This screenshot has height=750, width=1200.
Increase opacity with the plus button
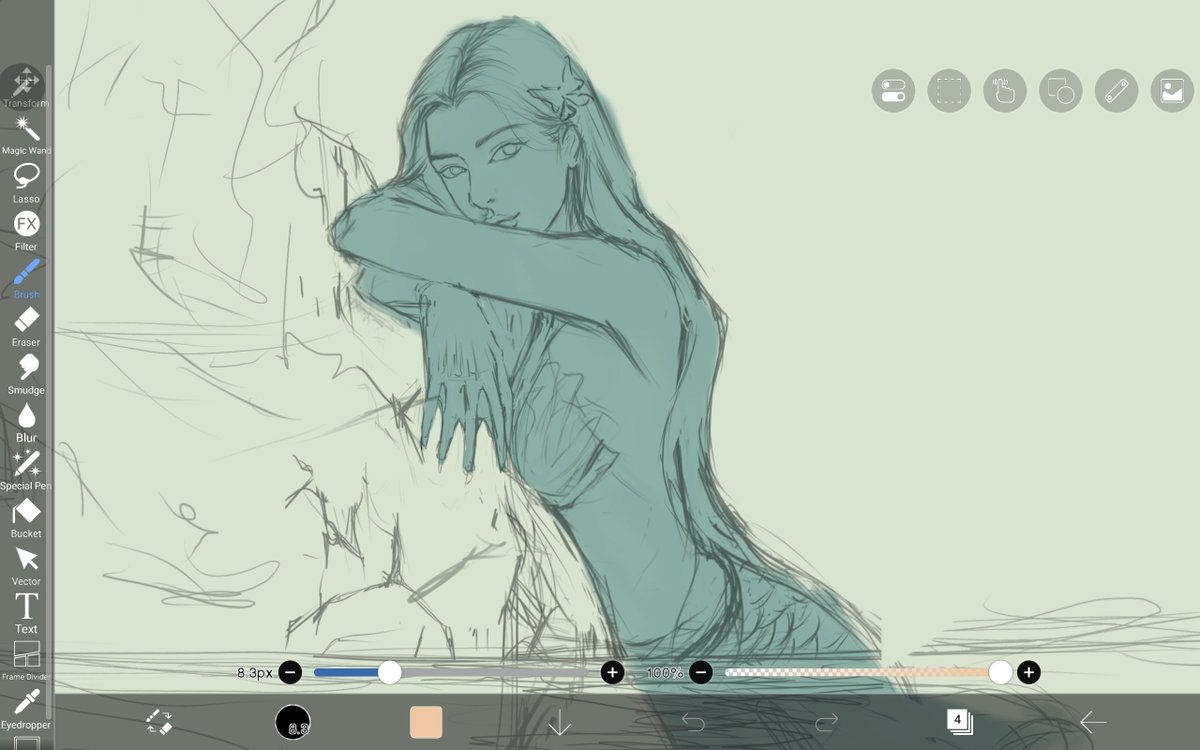tap(1028, 673)
